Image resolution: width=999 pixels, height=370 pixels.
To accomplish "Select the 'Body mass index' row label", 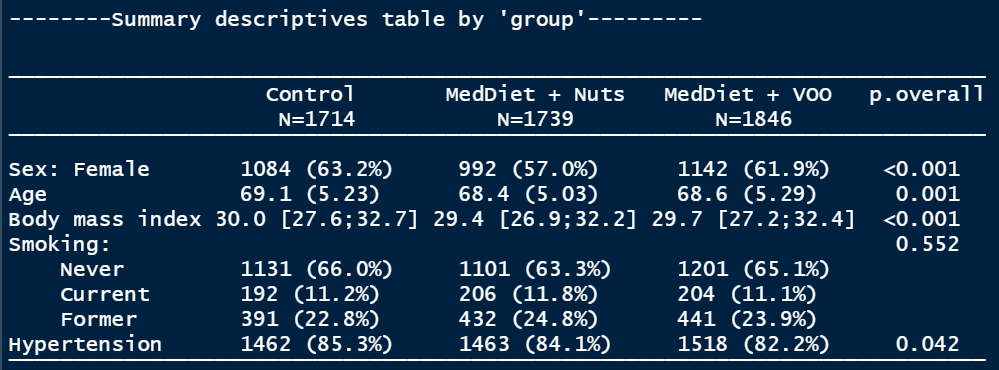I will 105,219.
